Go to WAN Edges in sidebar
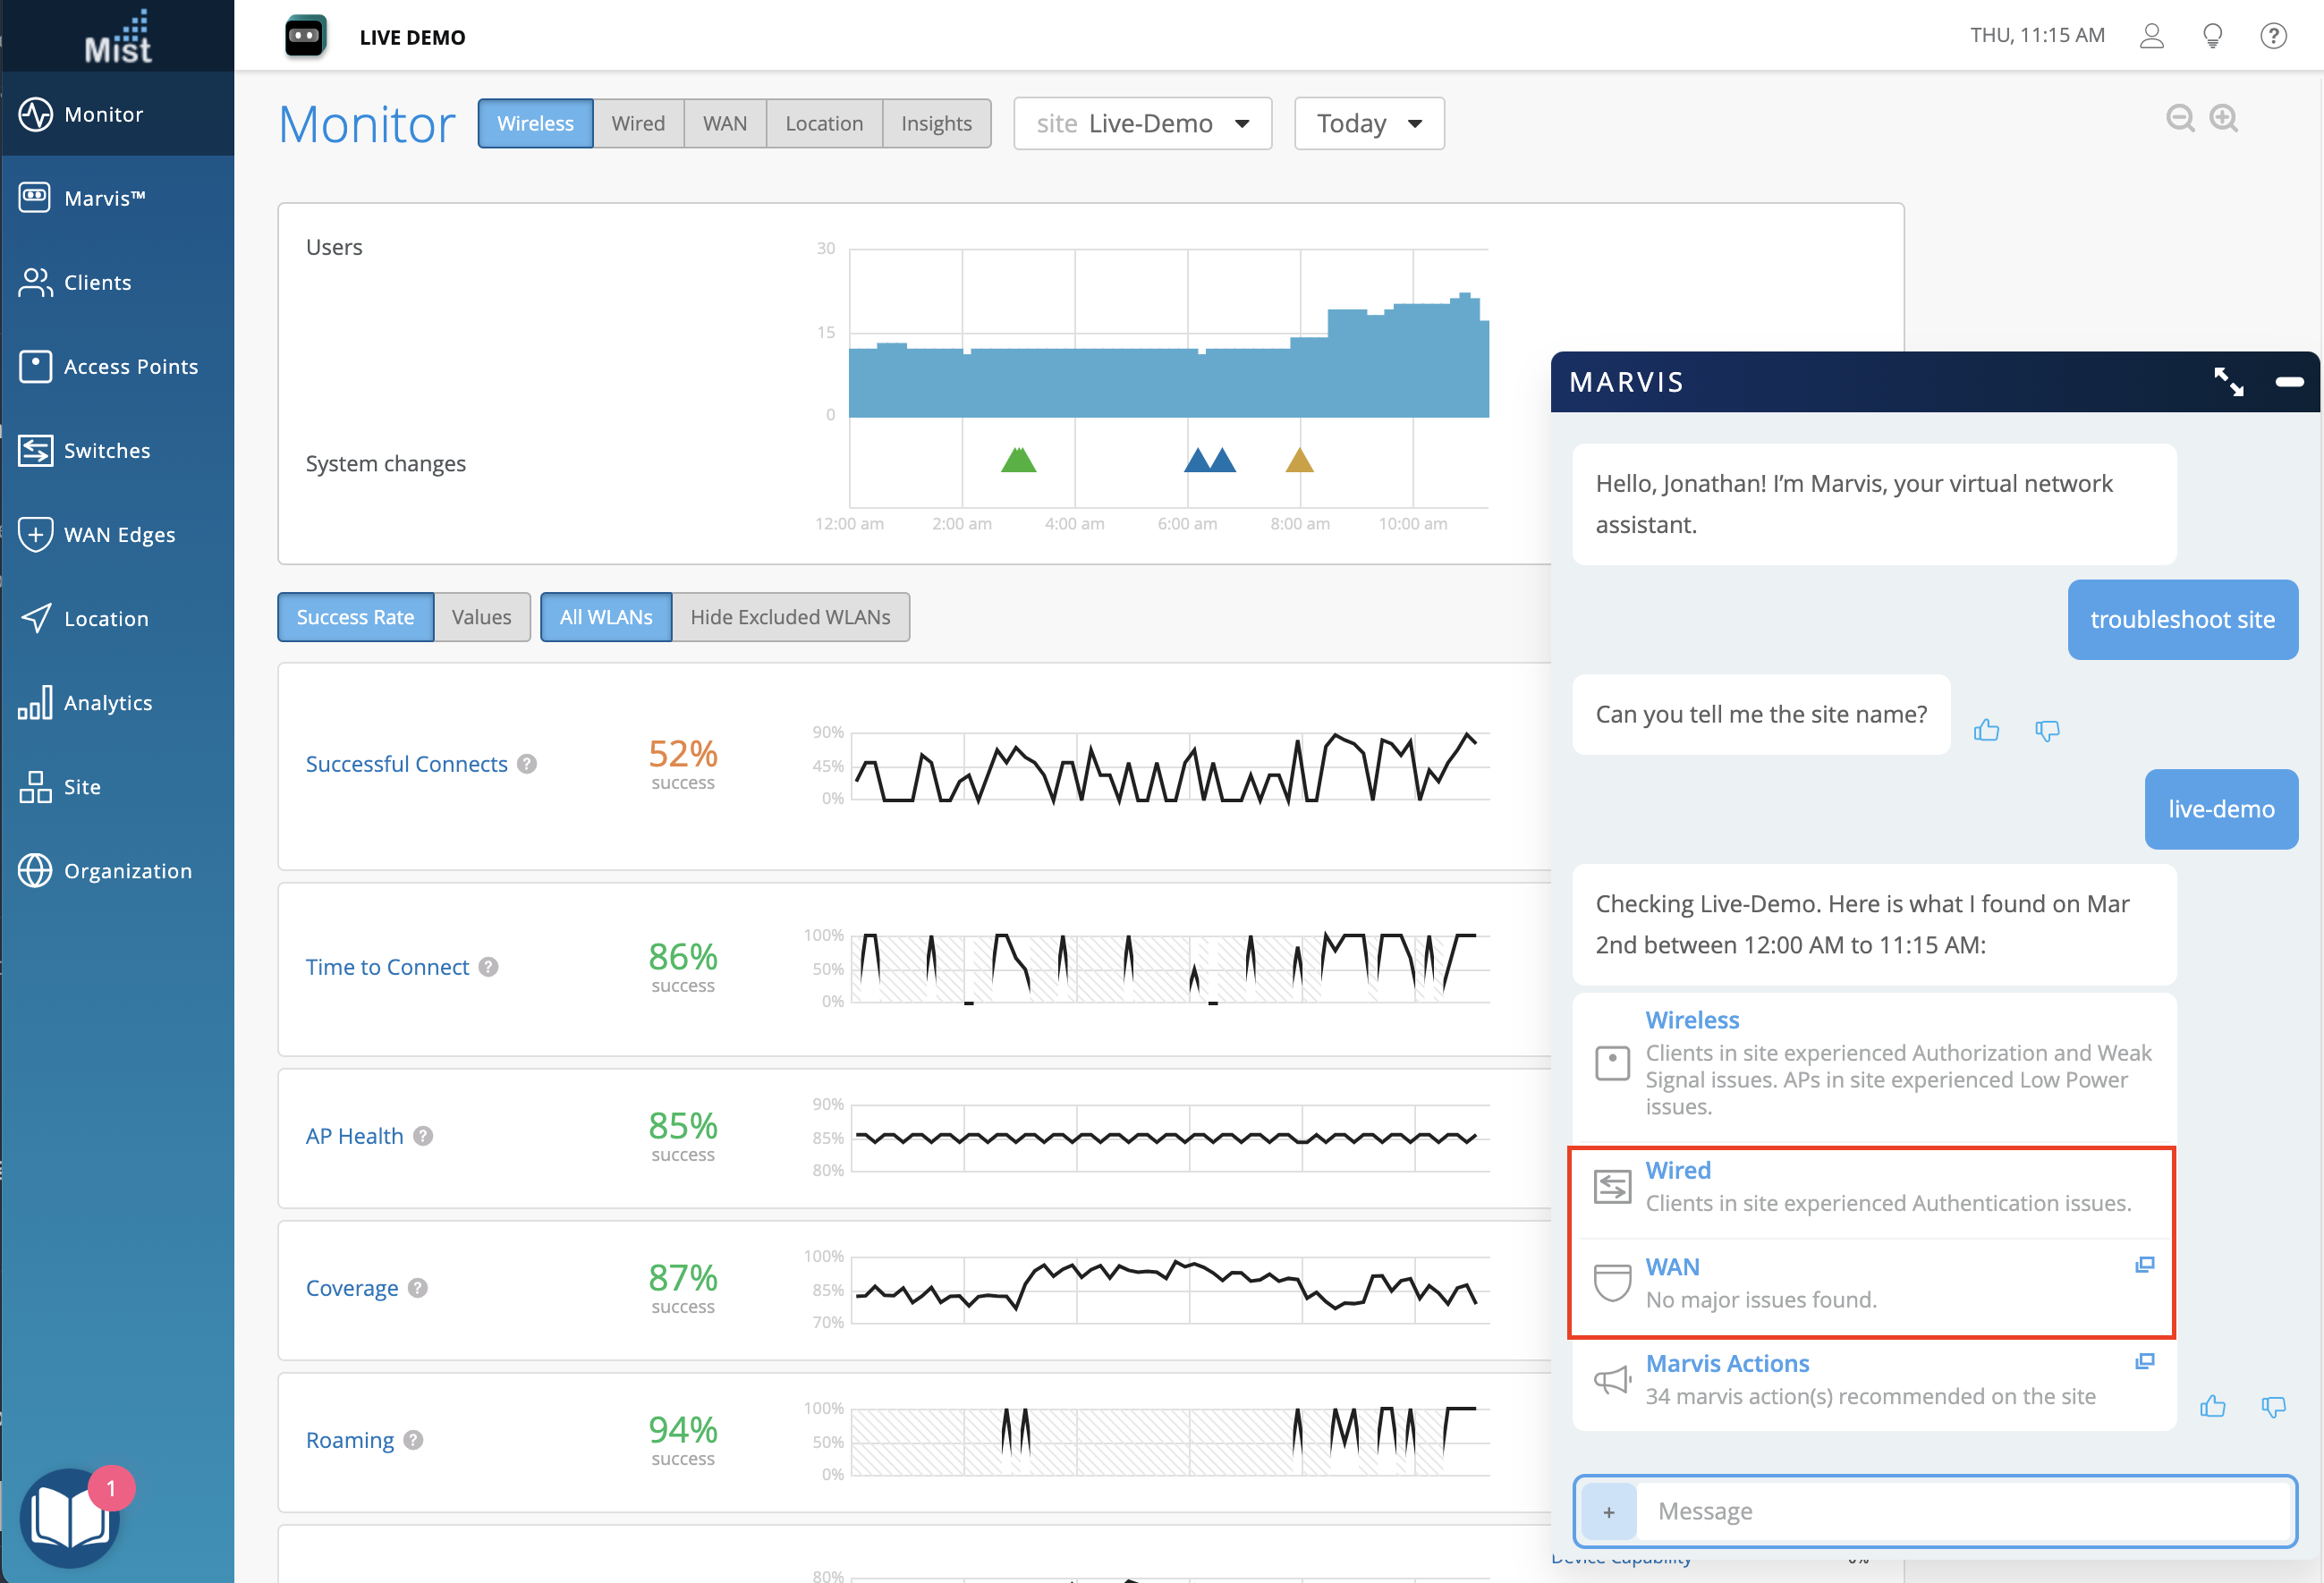 (118, 534)
